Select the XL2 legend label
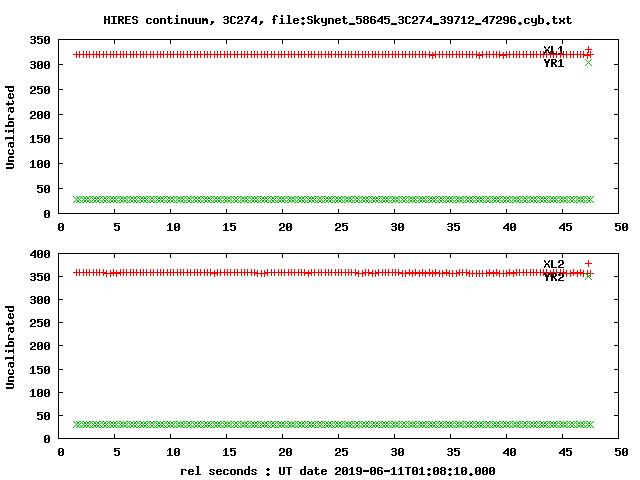 pyautogui.click(x=553, y=264)
